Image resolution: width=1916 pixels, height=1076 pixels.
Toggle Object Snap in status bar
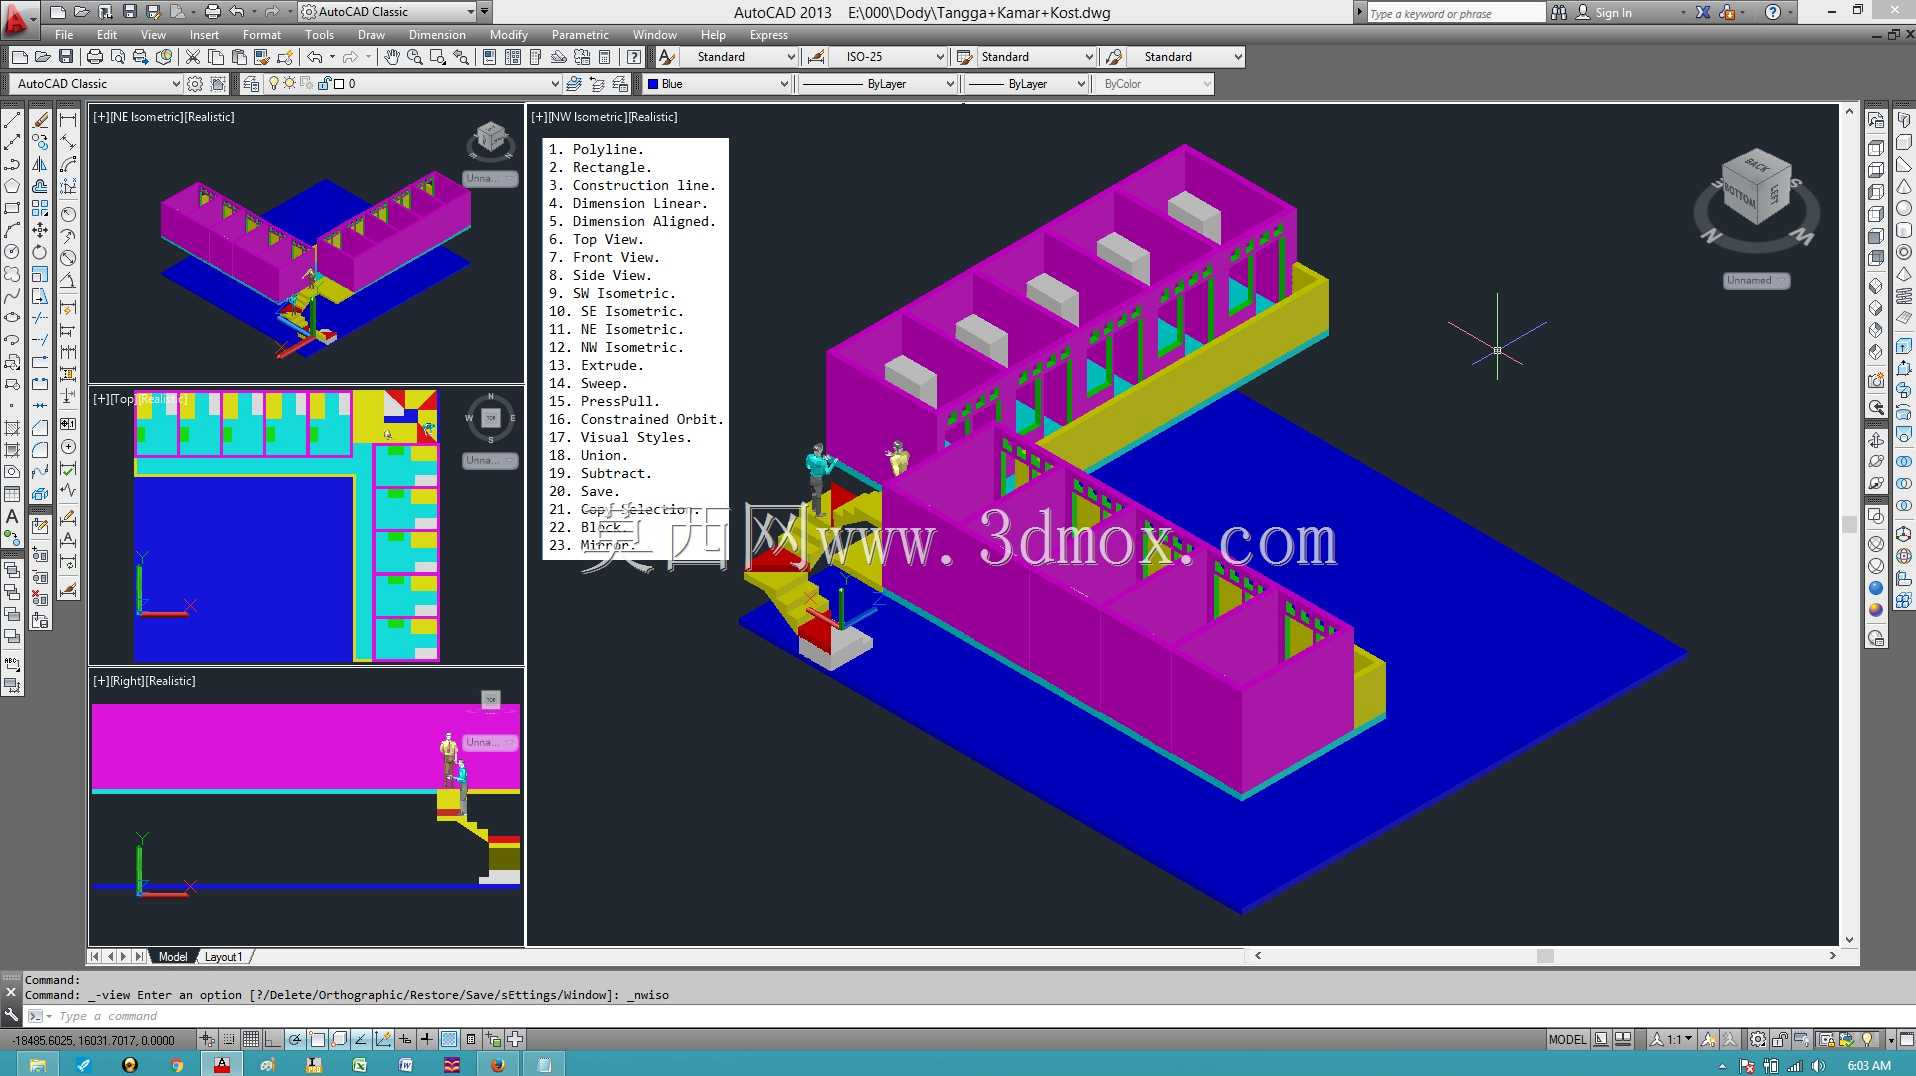tap(317, 1039)
